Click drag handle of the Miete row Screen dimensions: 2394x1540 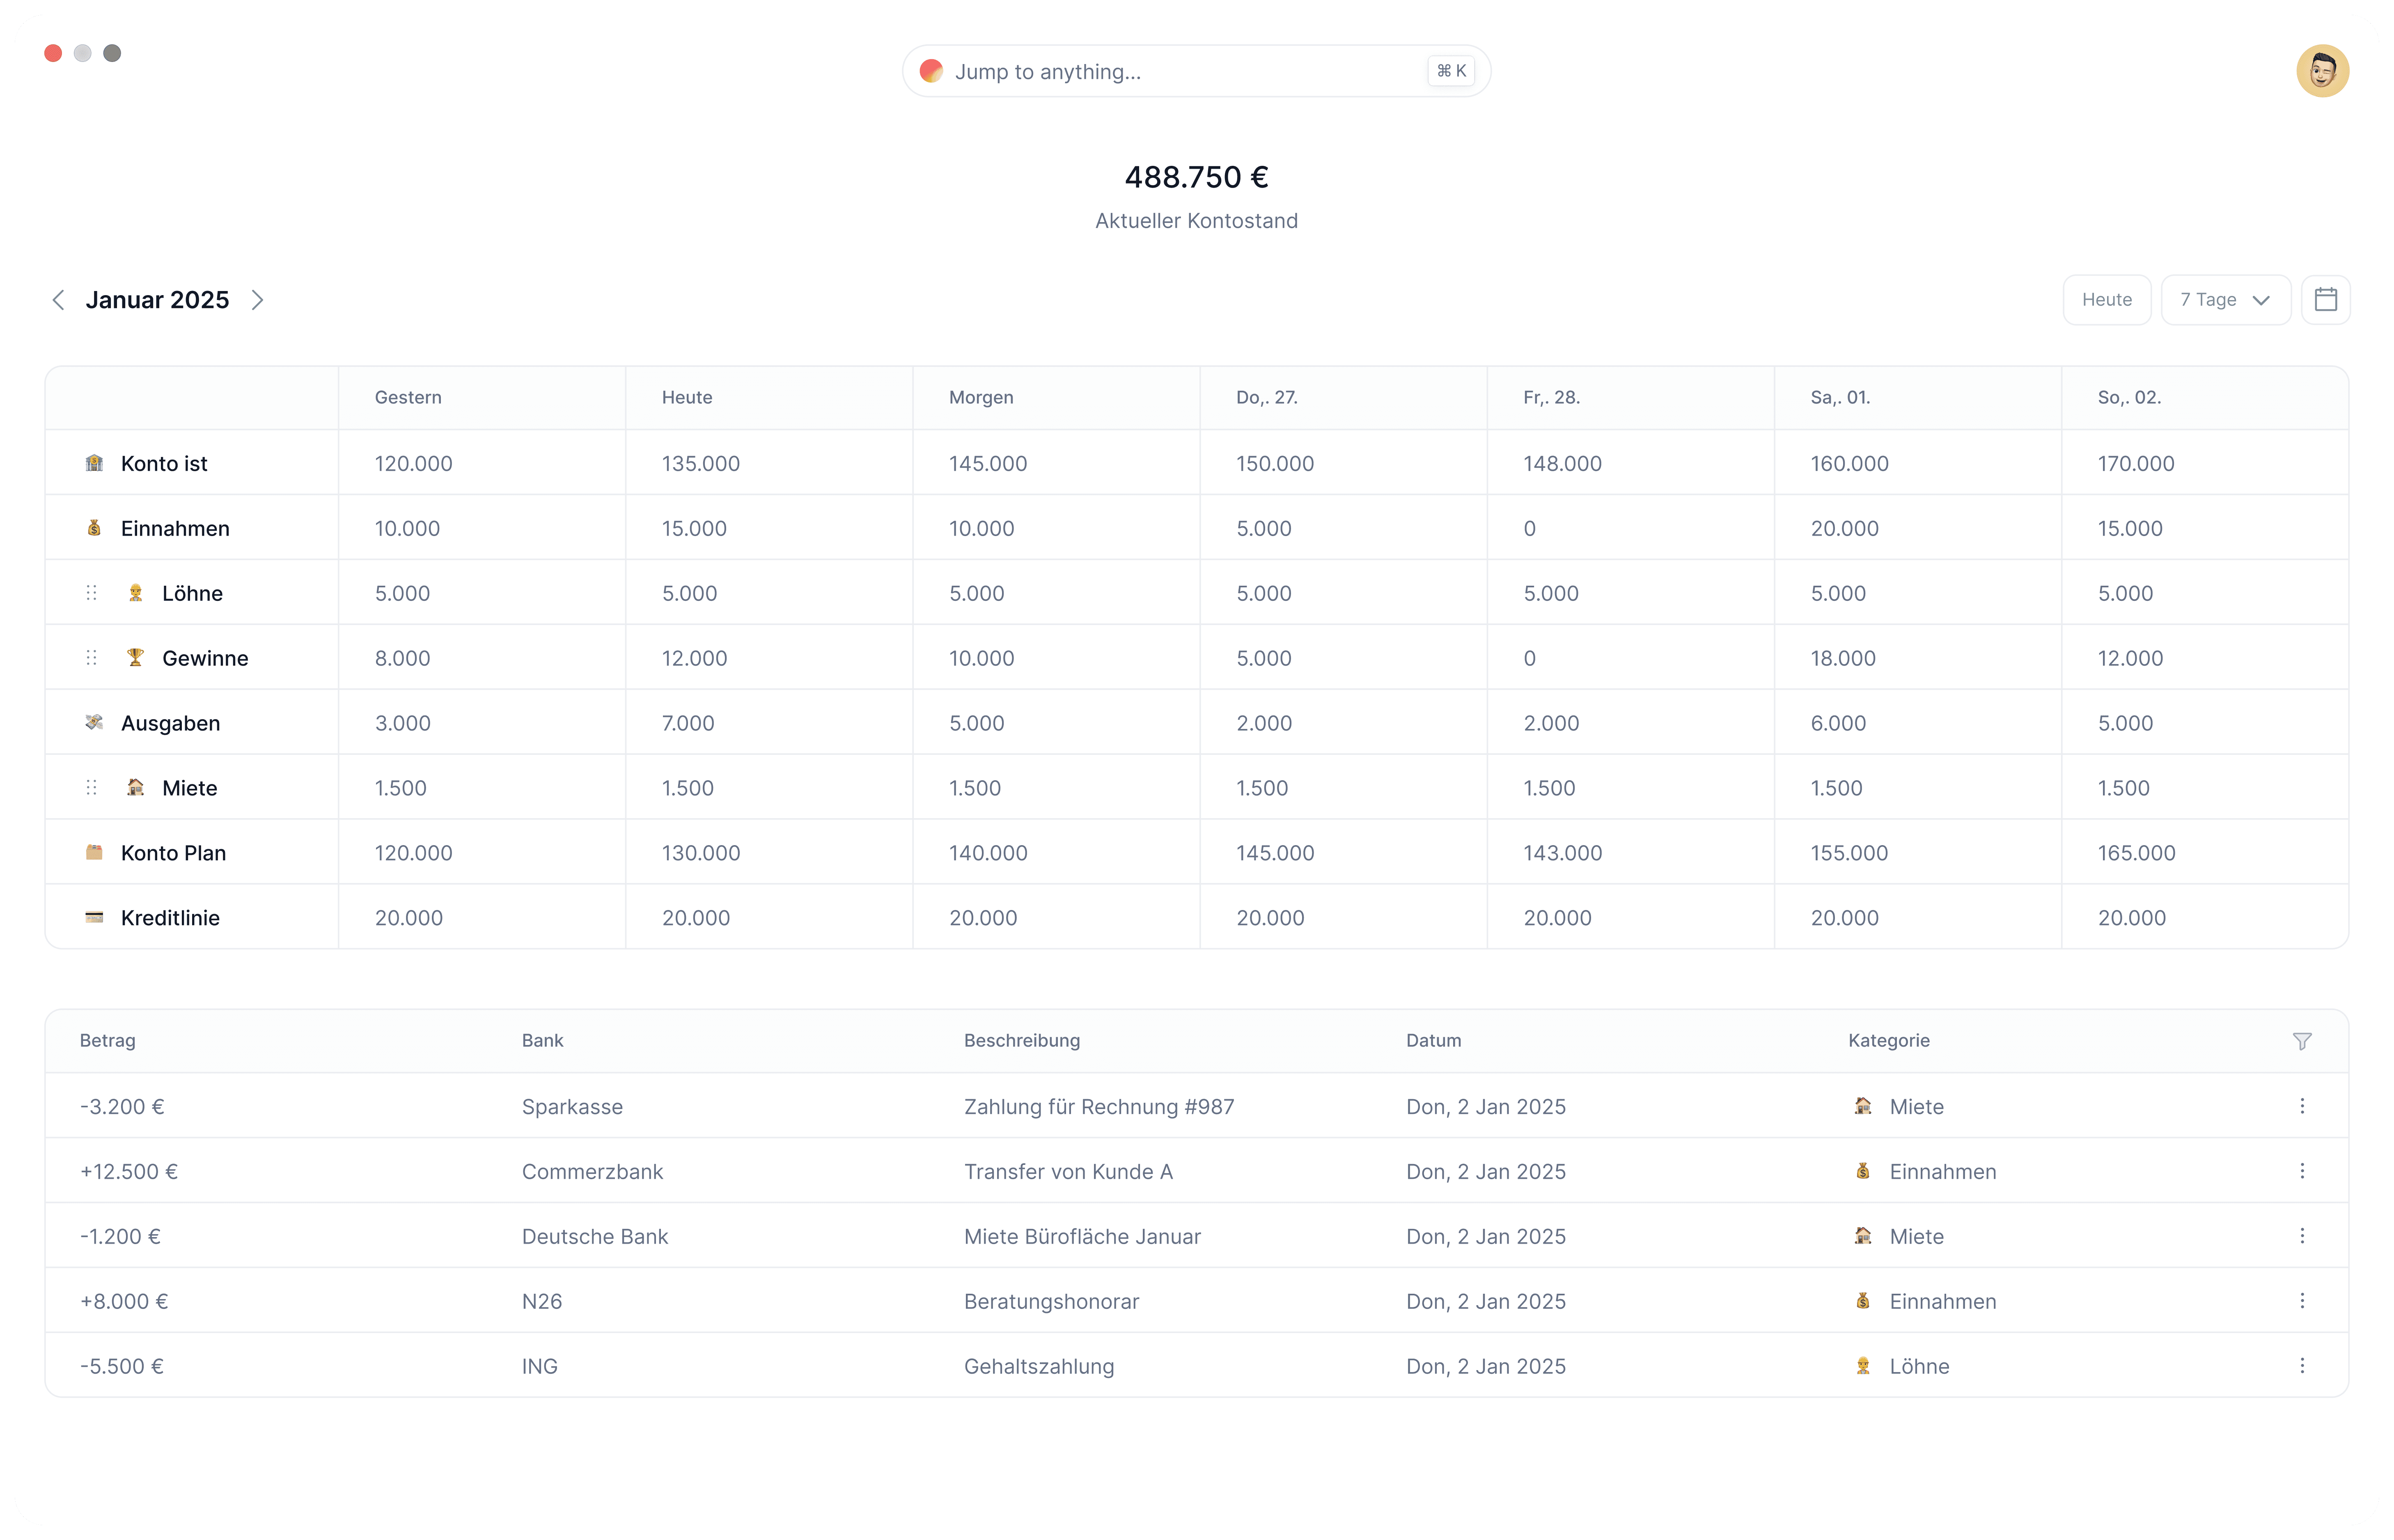92,788
